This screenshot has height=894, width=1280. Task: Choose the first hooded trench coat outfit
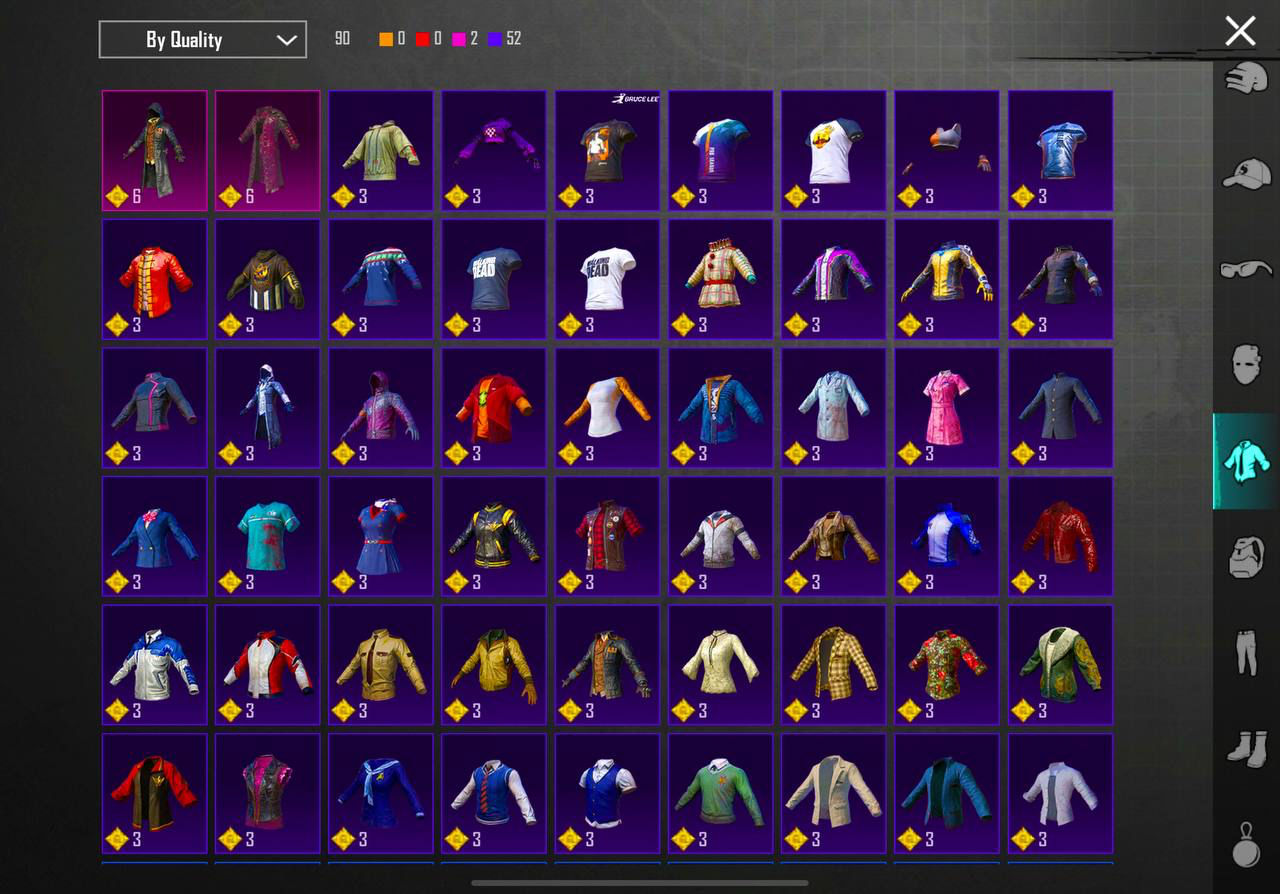pyautogui.click(x=154, y=150)
